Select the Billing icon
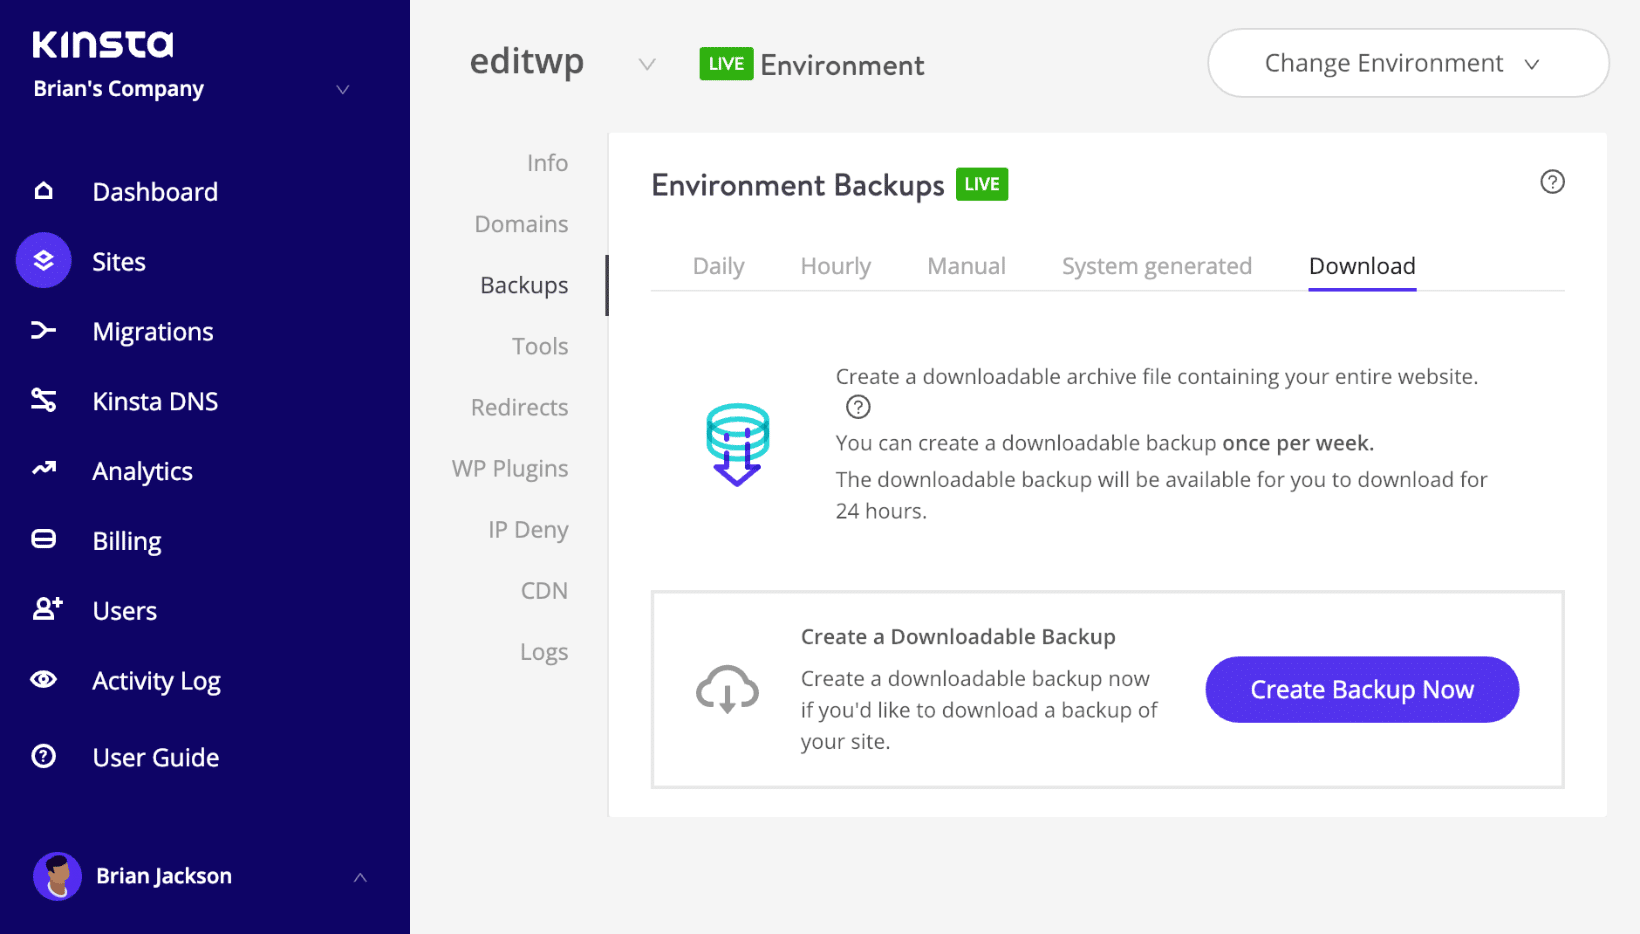The height and width of the screenshot is (934, 1640). point(44,540)
